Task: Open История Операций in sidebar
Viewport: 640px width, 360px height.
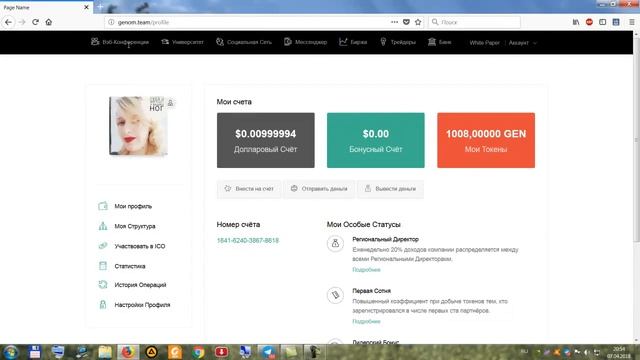Action: pyautogui.click(x=132, y=285)
